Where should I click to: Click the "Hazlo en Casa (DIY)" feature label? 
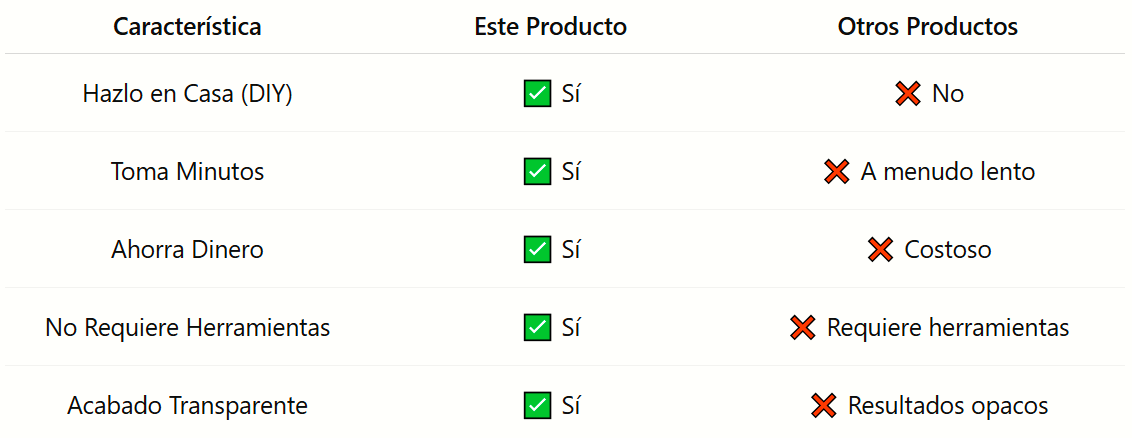pyautogui.click(x=187, y=94)
